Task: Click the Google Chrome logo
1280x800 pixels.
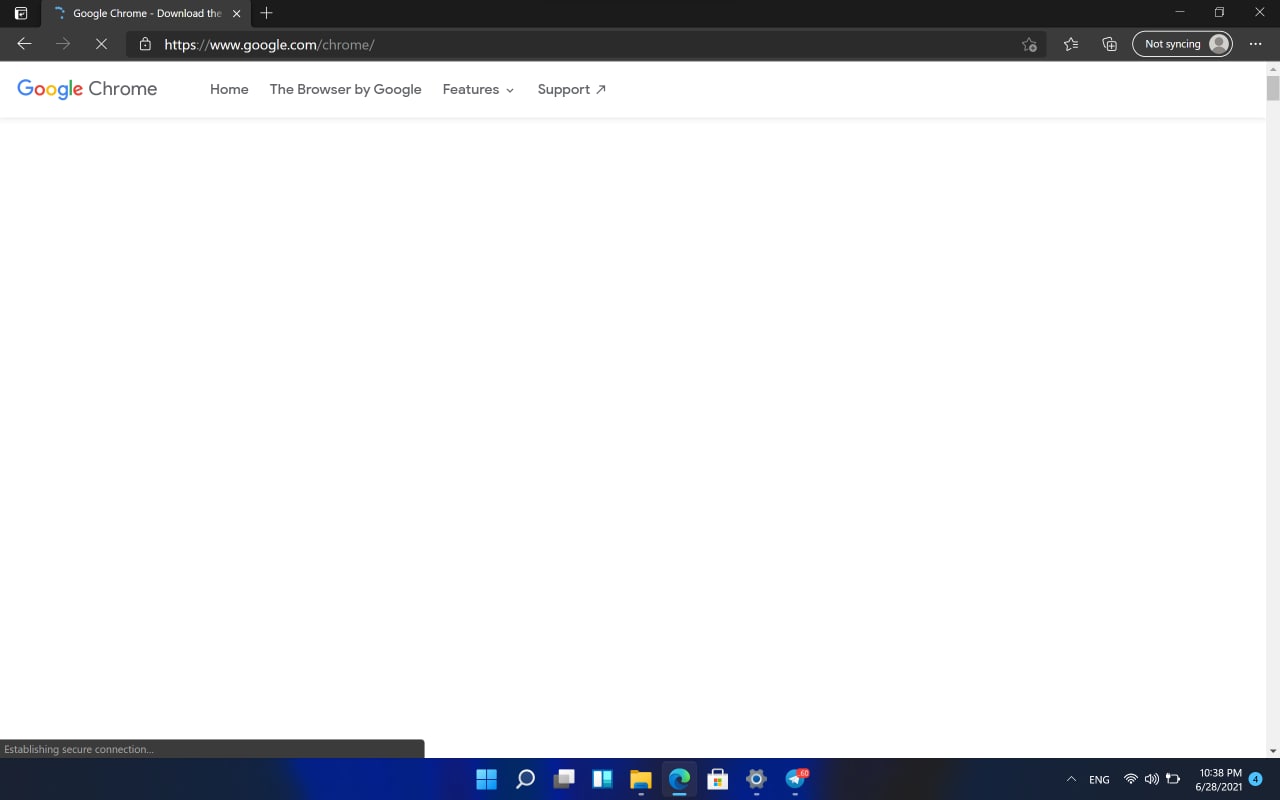Action: 87,89
